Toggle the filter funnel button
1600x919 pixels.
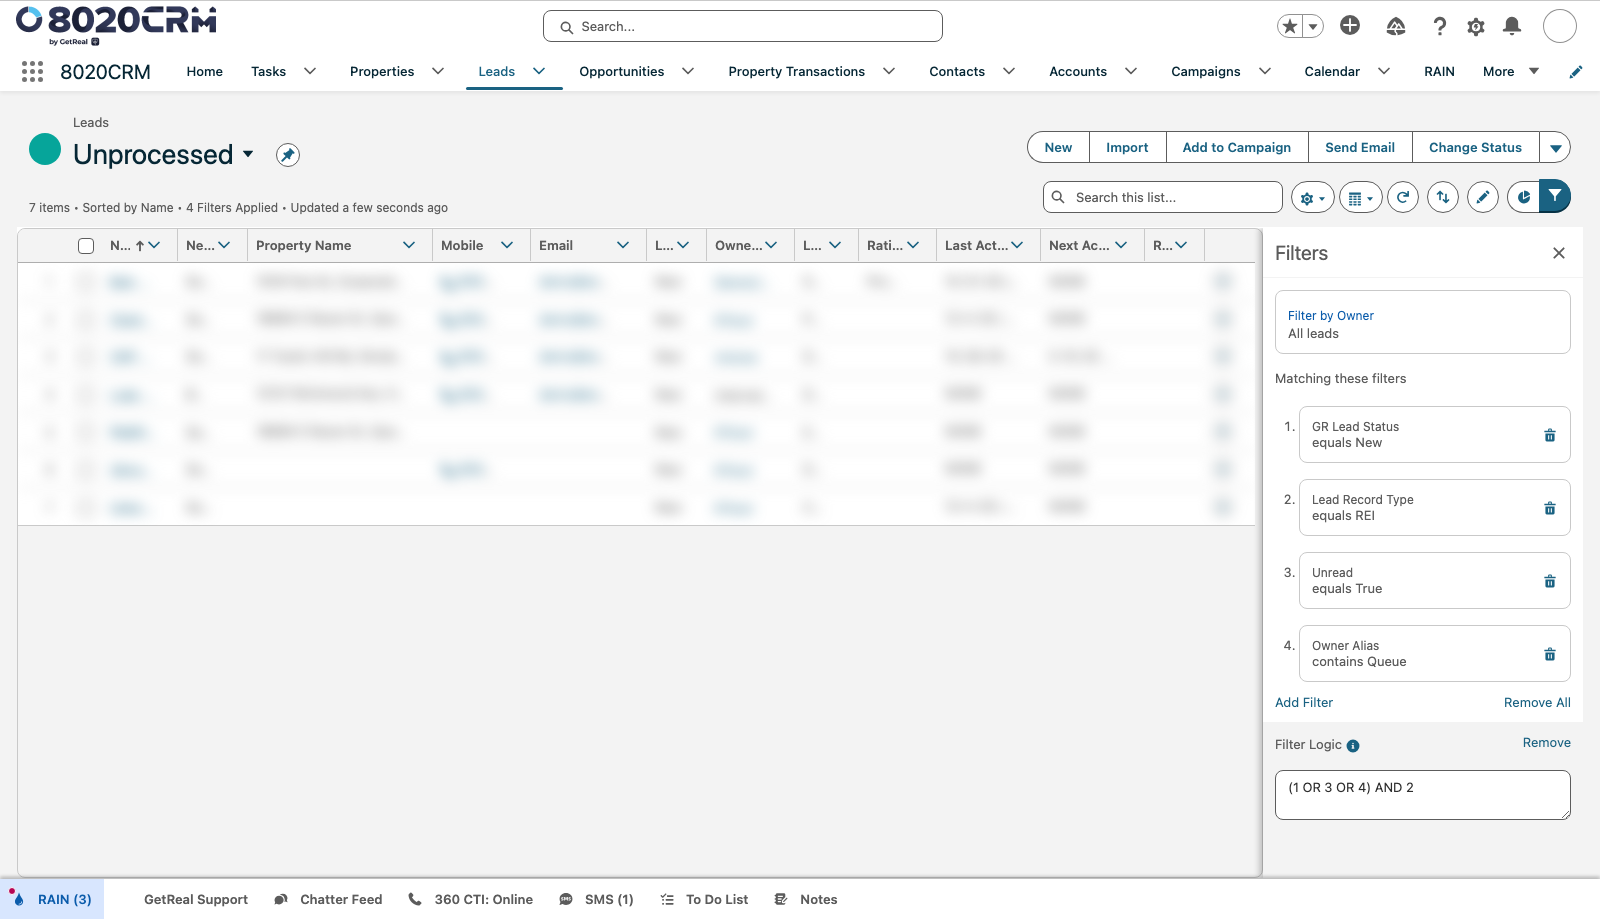point(1555,196)
